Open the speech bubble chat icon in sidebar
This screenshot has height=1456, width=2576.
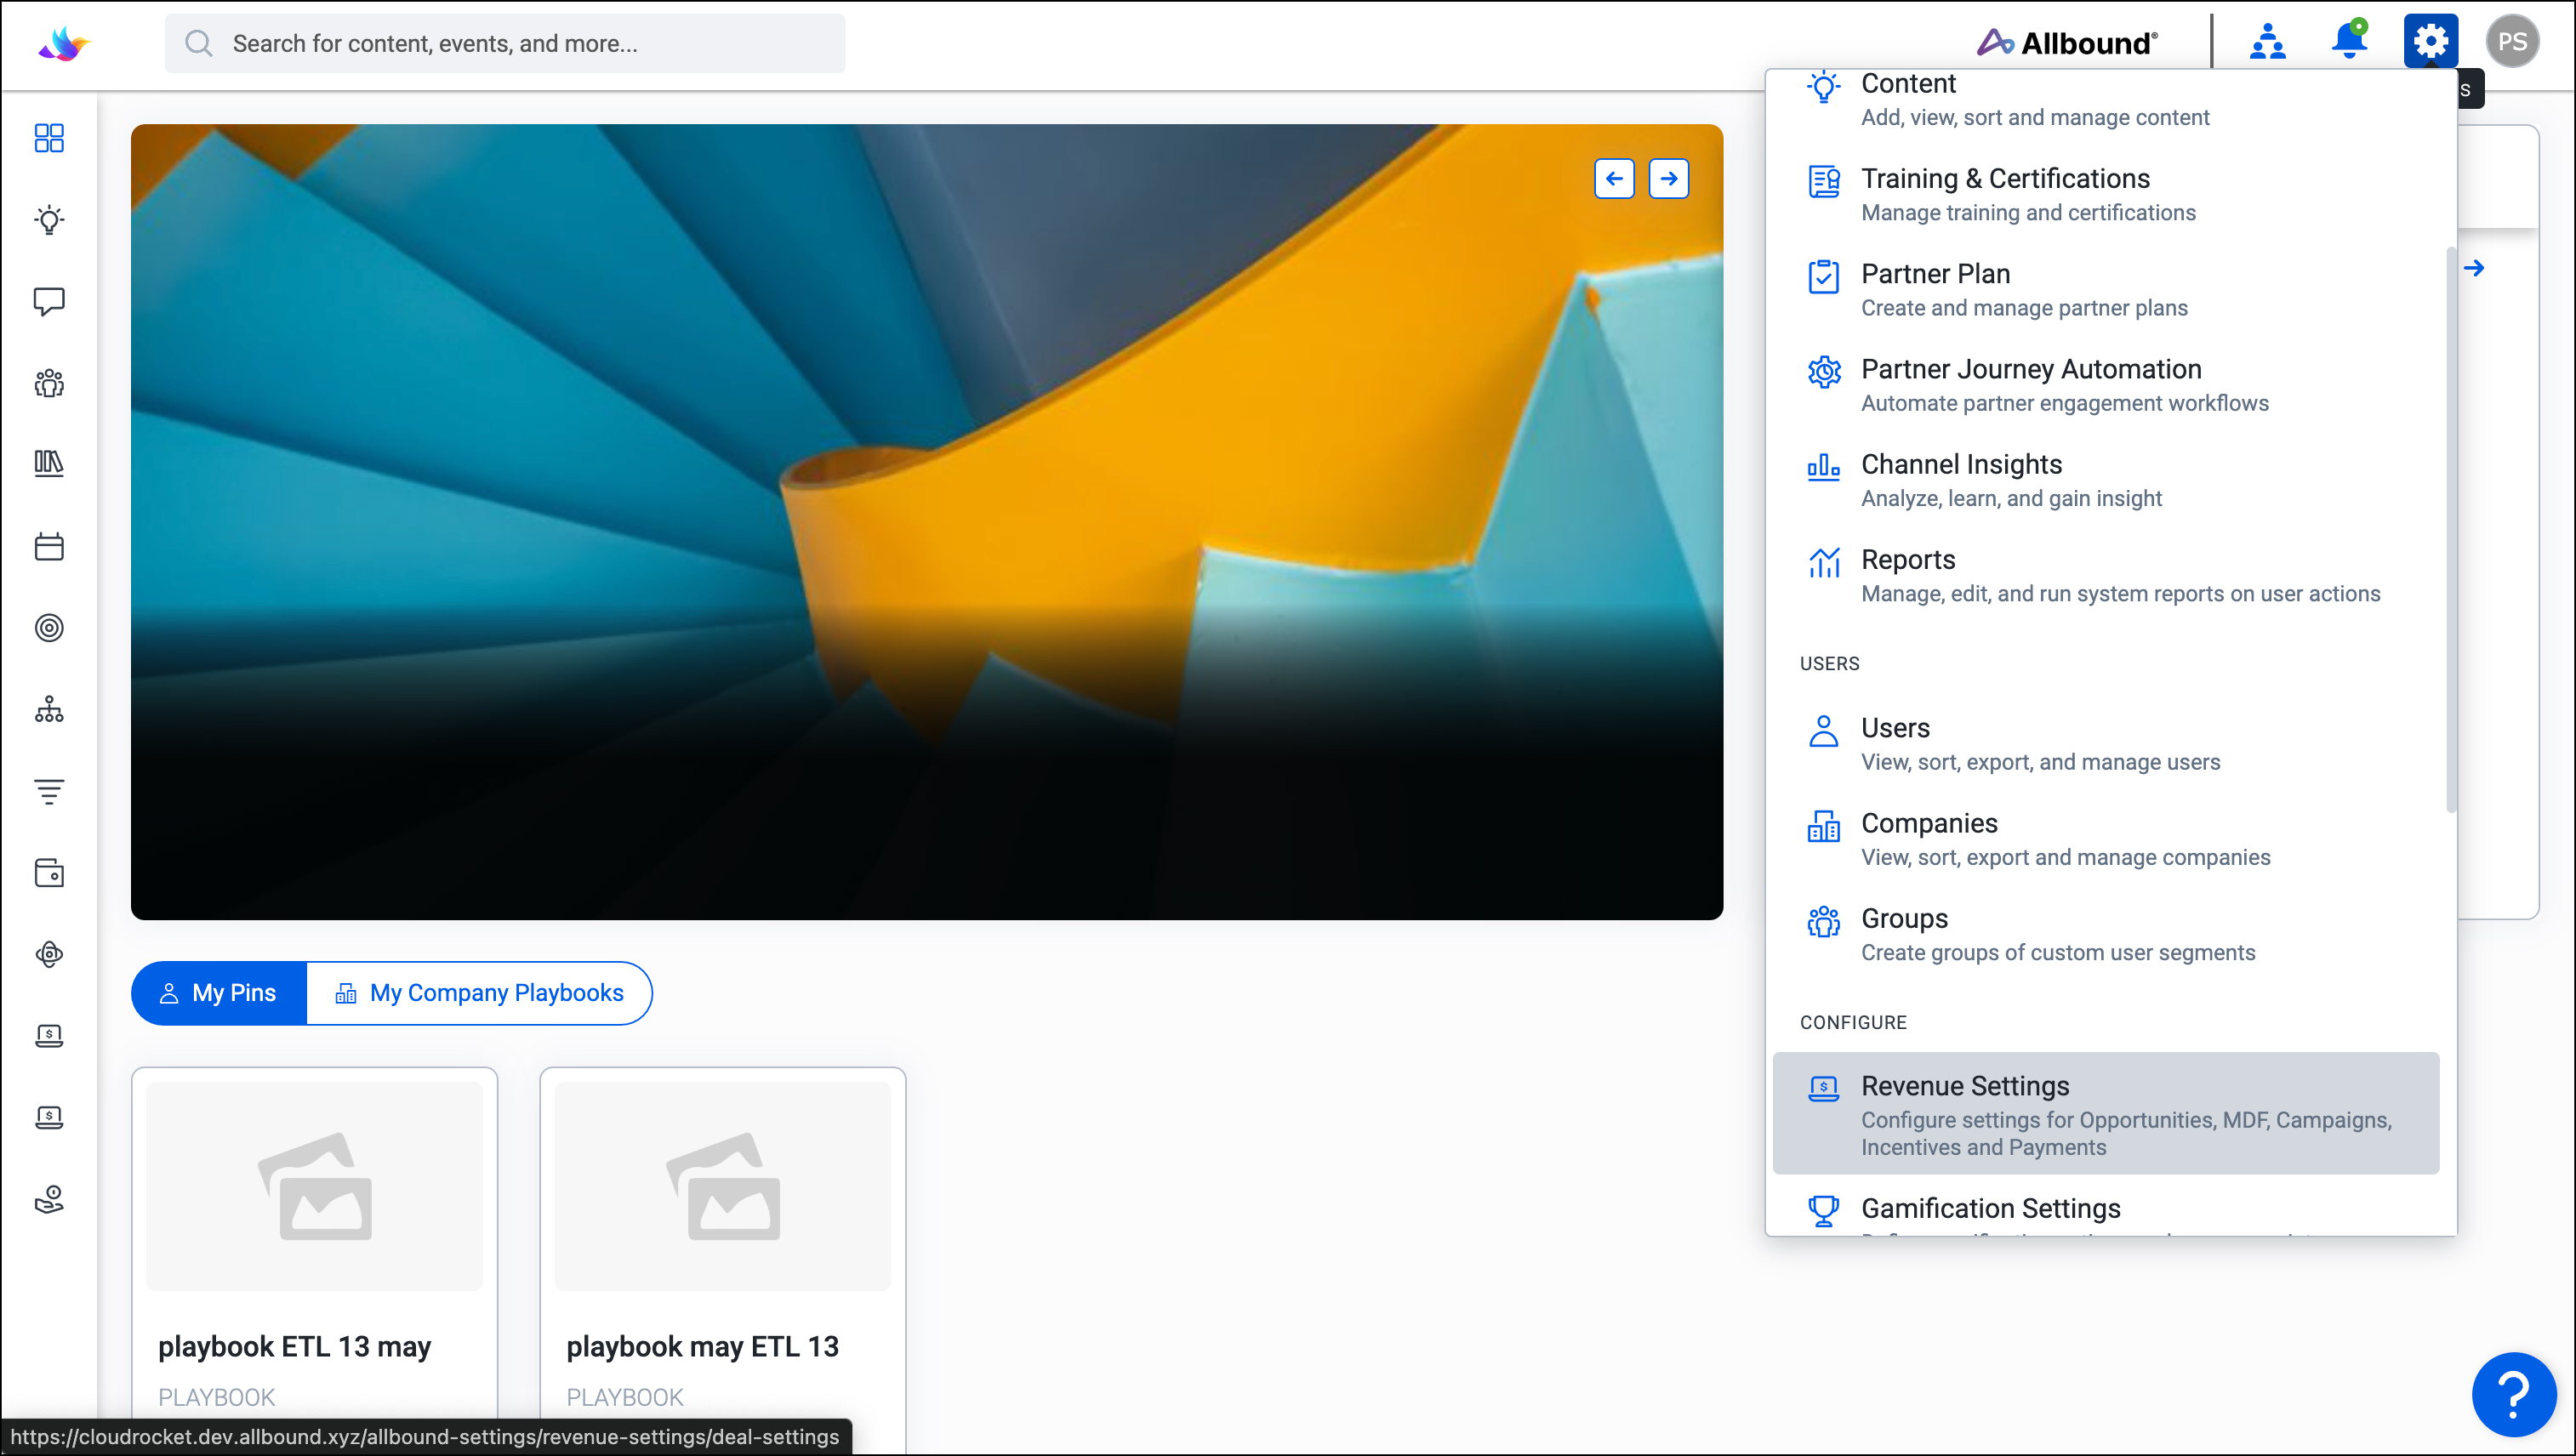coord(49,301)
